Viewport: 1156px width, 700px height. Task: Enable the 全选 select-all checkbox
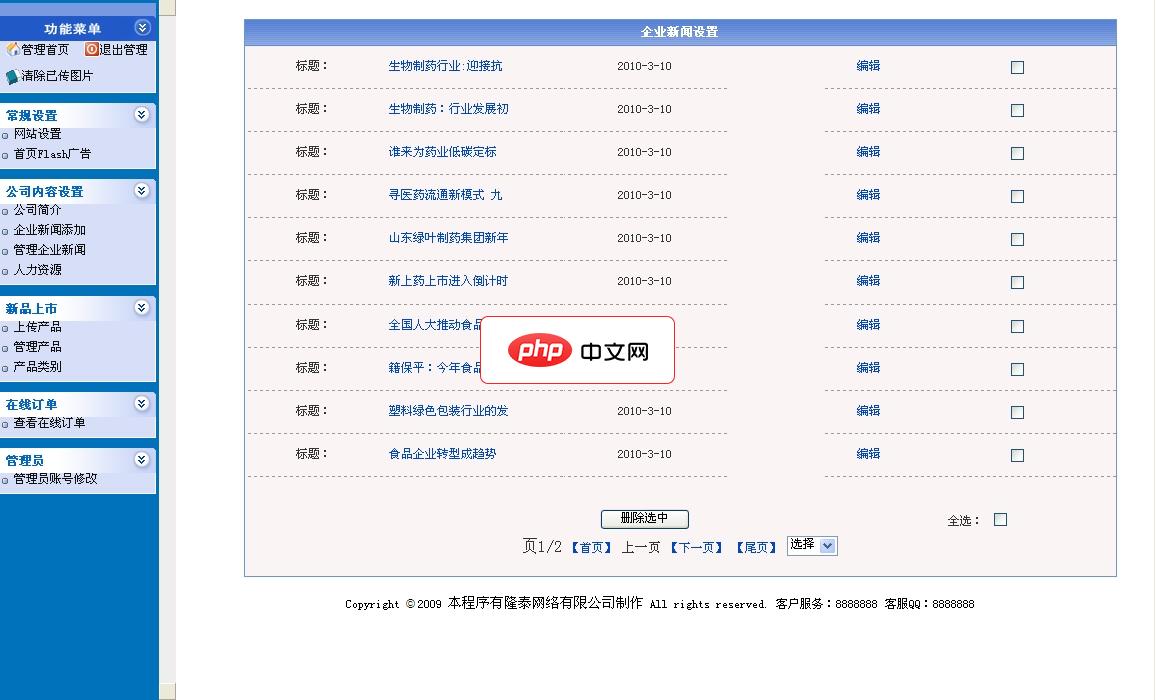pyautogui.click(x=999, y=519)
